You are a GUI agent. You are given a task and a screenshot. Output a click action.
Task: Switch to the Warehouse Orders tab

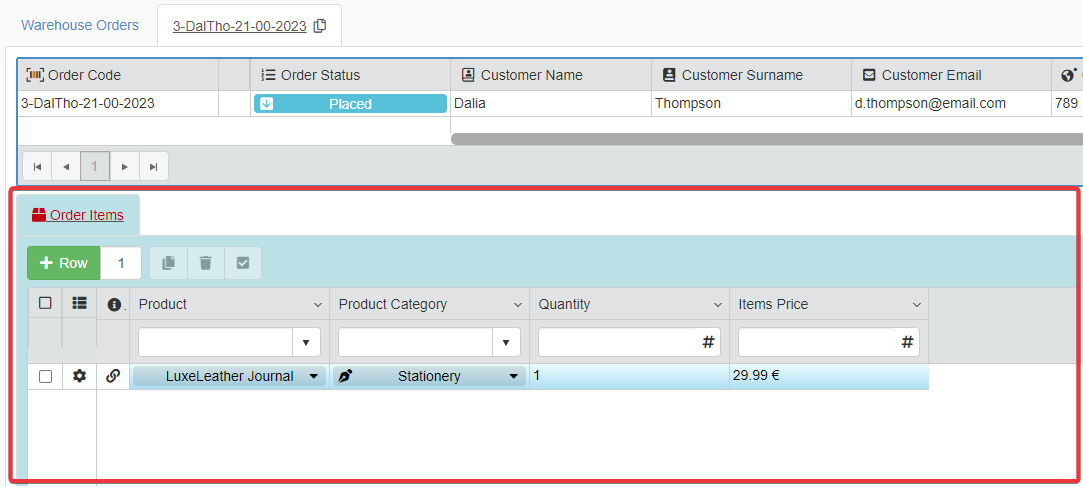80,25
